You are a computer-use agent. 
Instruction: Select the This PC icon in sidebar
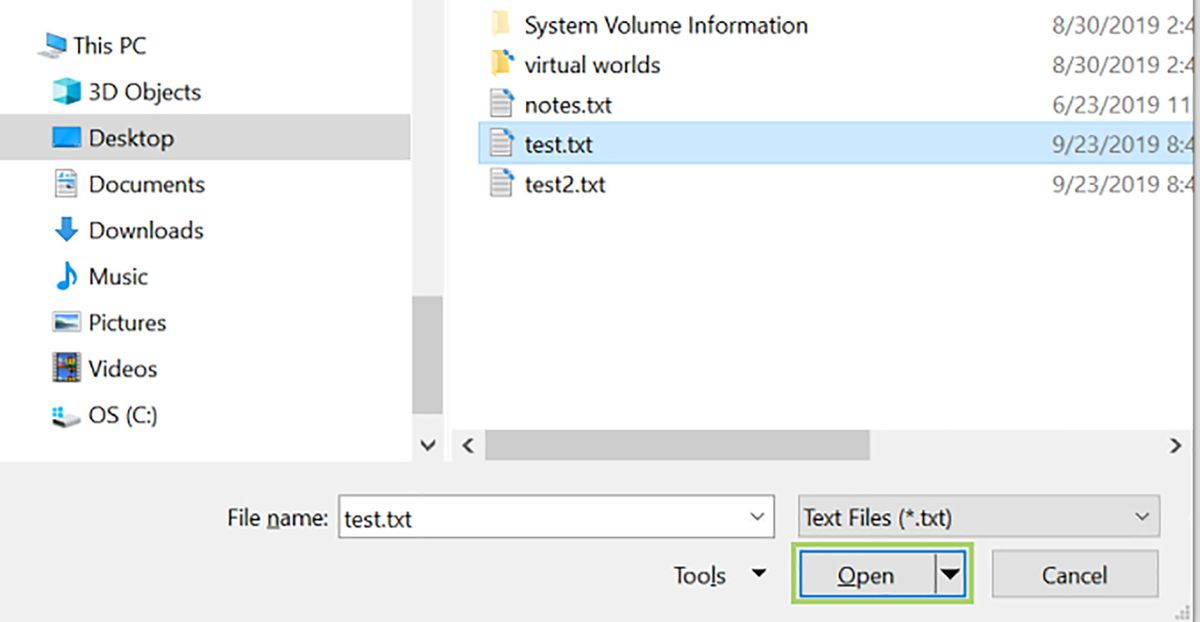(x=57, y=45)
